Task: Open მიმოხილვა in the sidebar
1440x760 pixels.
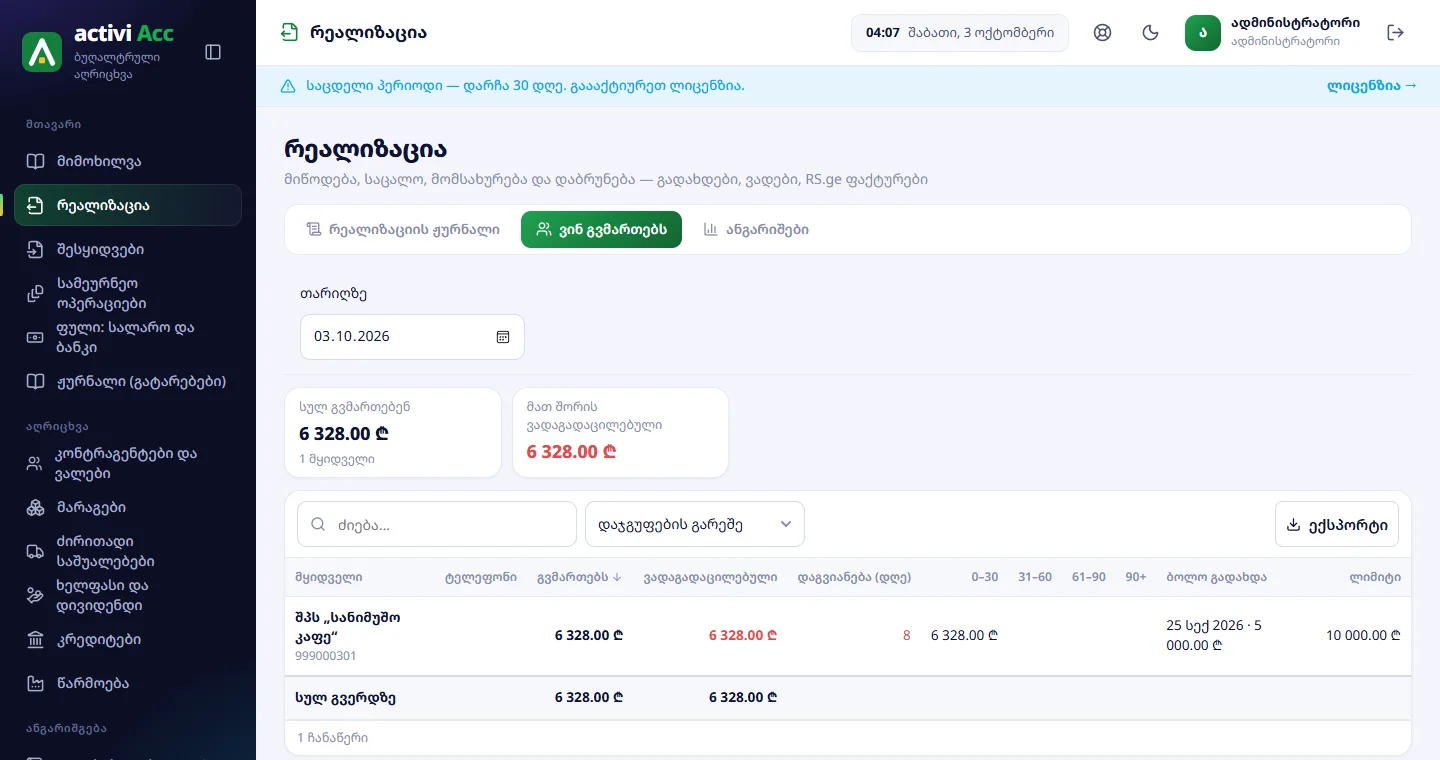Action: 128,162
